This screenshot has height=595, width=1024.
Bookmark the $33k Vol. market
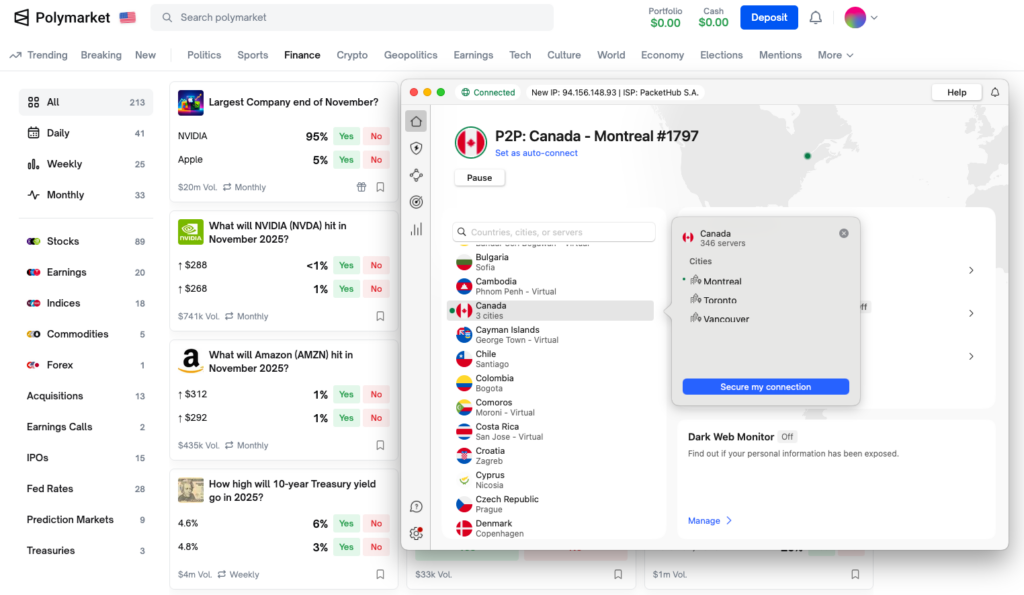(x=618, y=575)
